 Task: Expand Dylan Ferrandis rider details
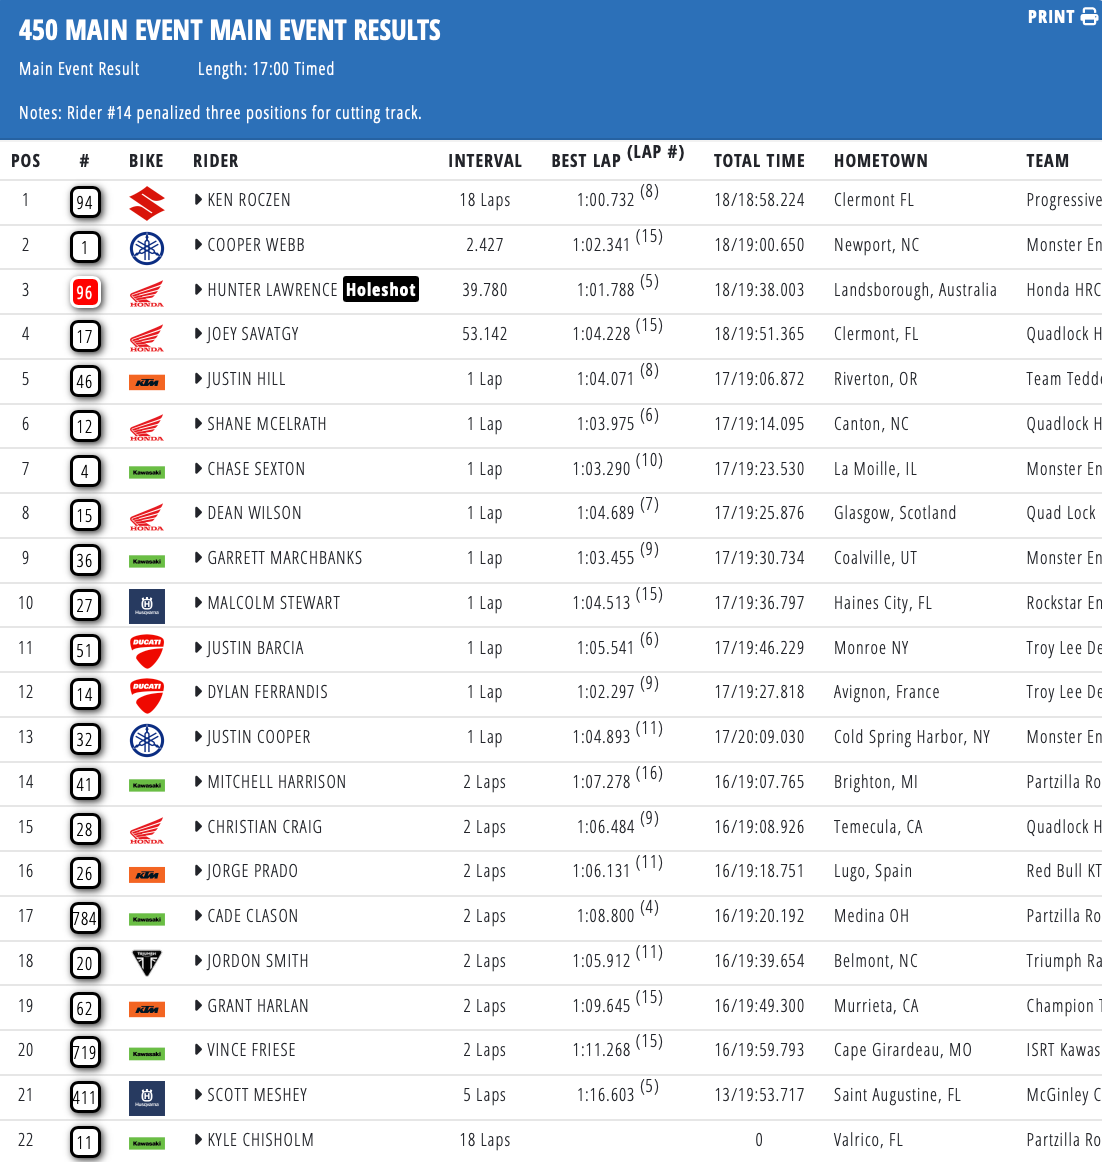point(199,692)
